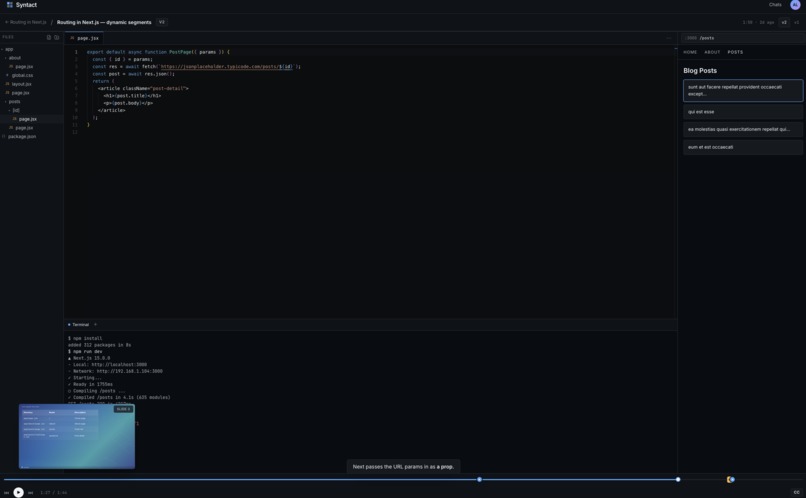This screenshot has height=498, width=806.
Task: Skip to next segment
Action: [30, 493]
